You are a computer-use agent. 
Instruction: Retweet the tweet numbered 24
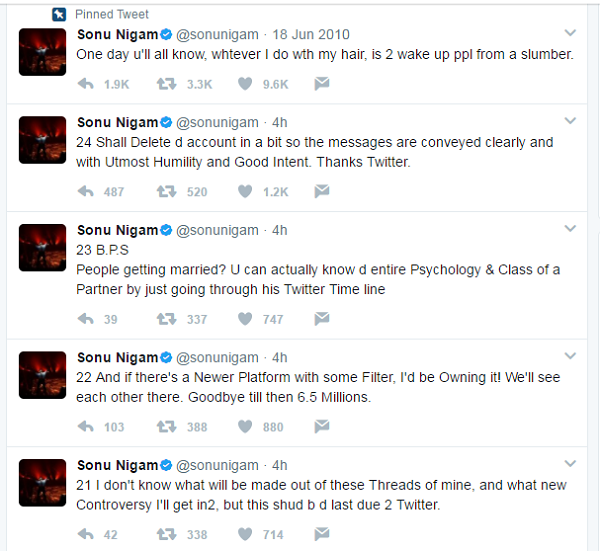click(166, 191)
